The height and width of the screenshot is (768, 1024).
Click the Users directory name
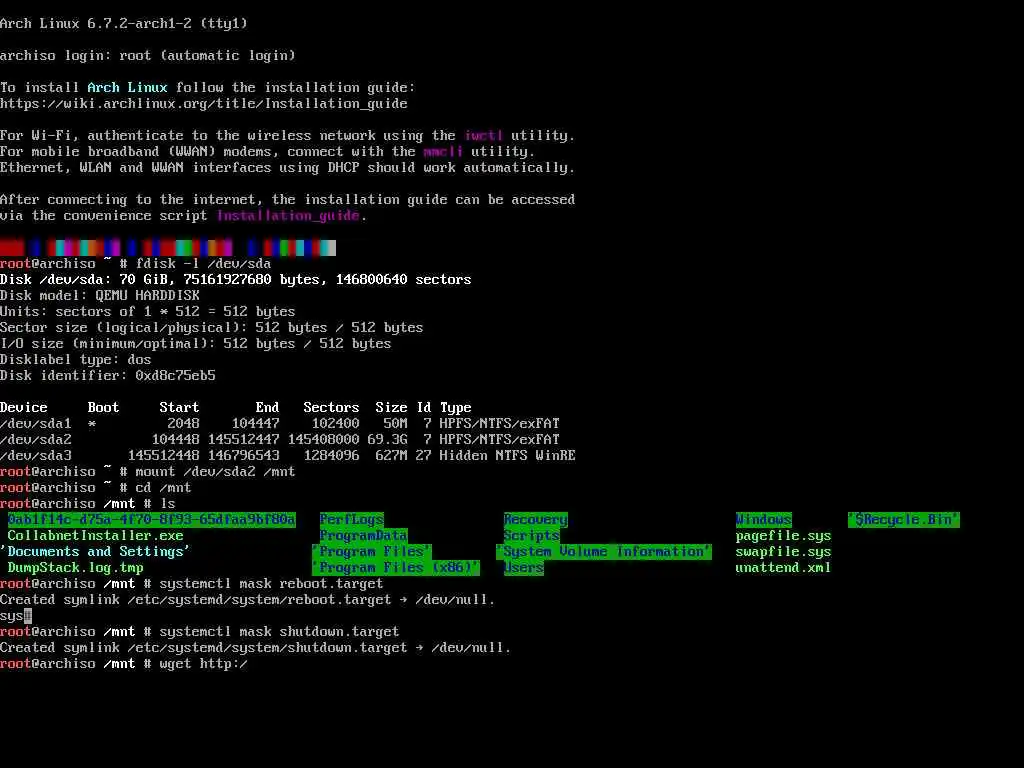pos(524,568)
